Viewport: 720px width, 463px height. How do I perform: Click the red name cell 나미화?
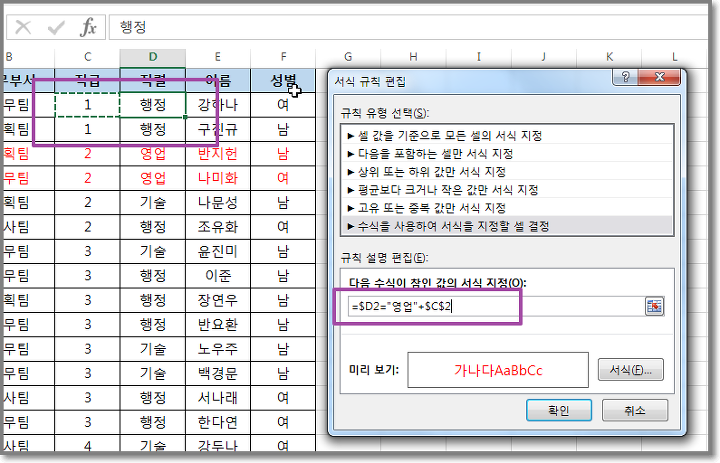click(218, 178)
